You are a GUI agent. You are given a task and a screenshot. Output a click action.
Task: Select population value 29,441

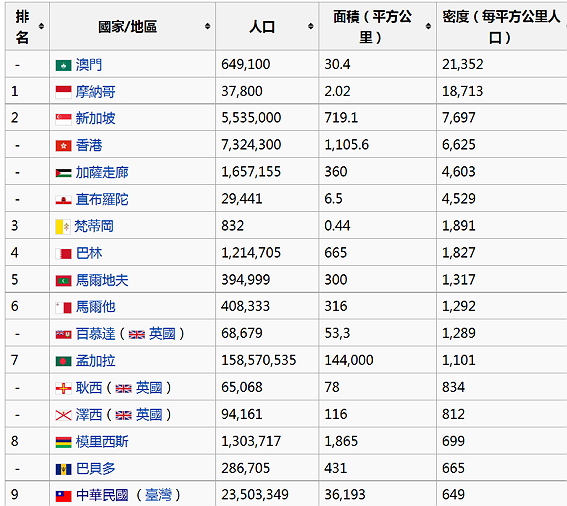click(x=242, y=199)
